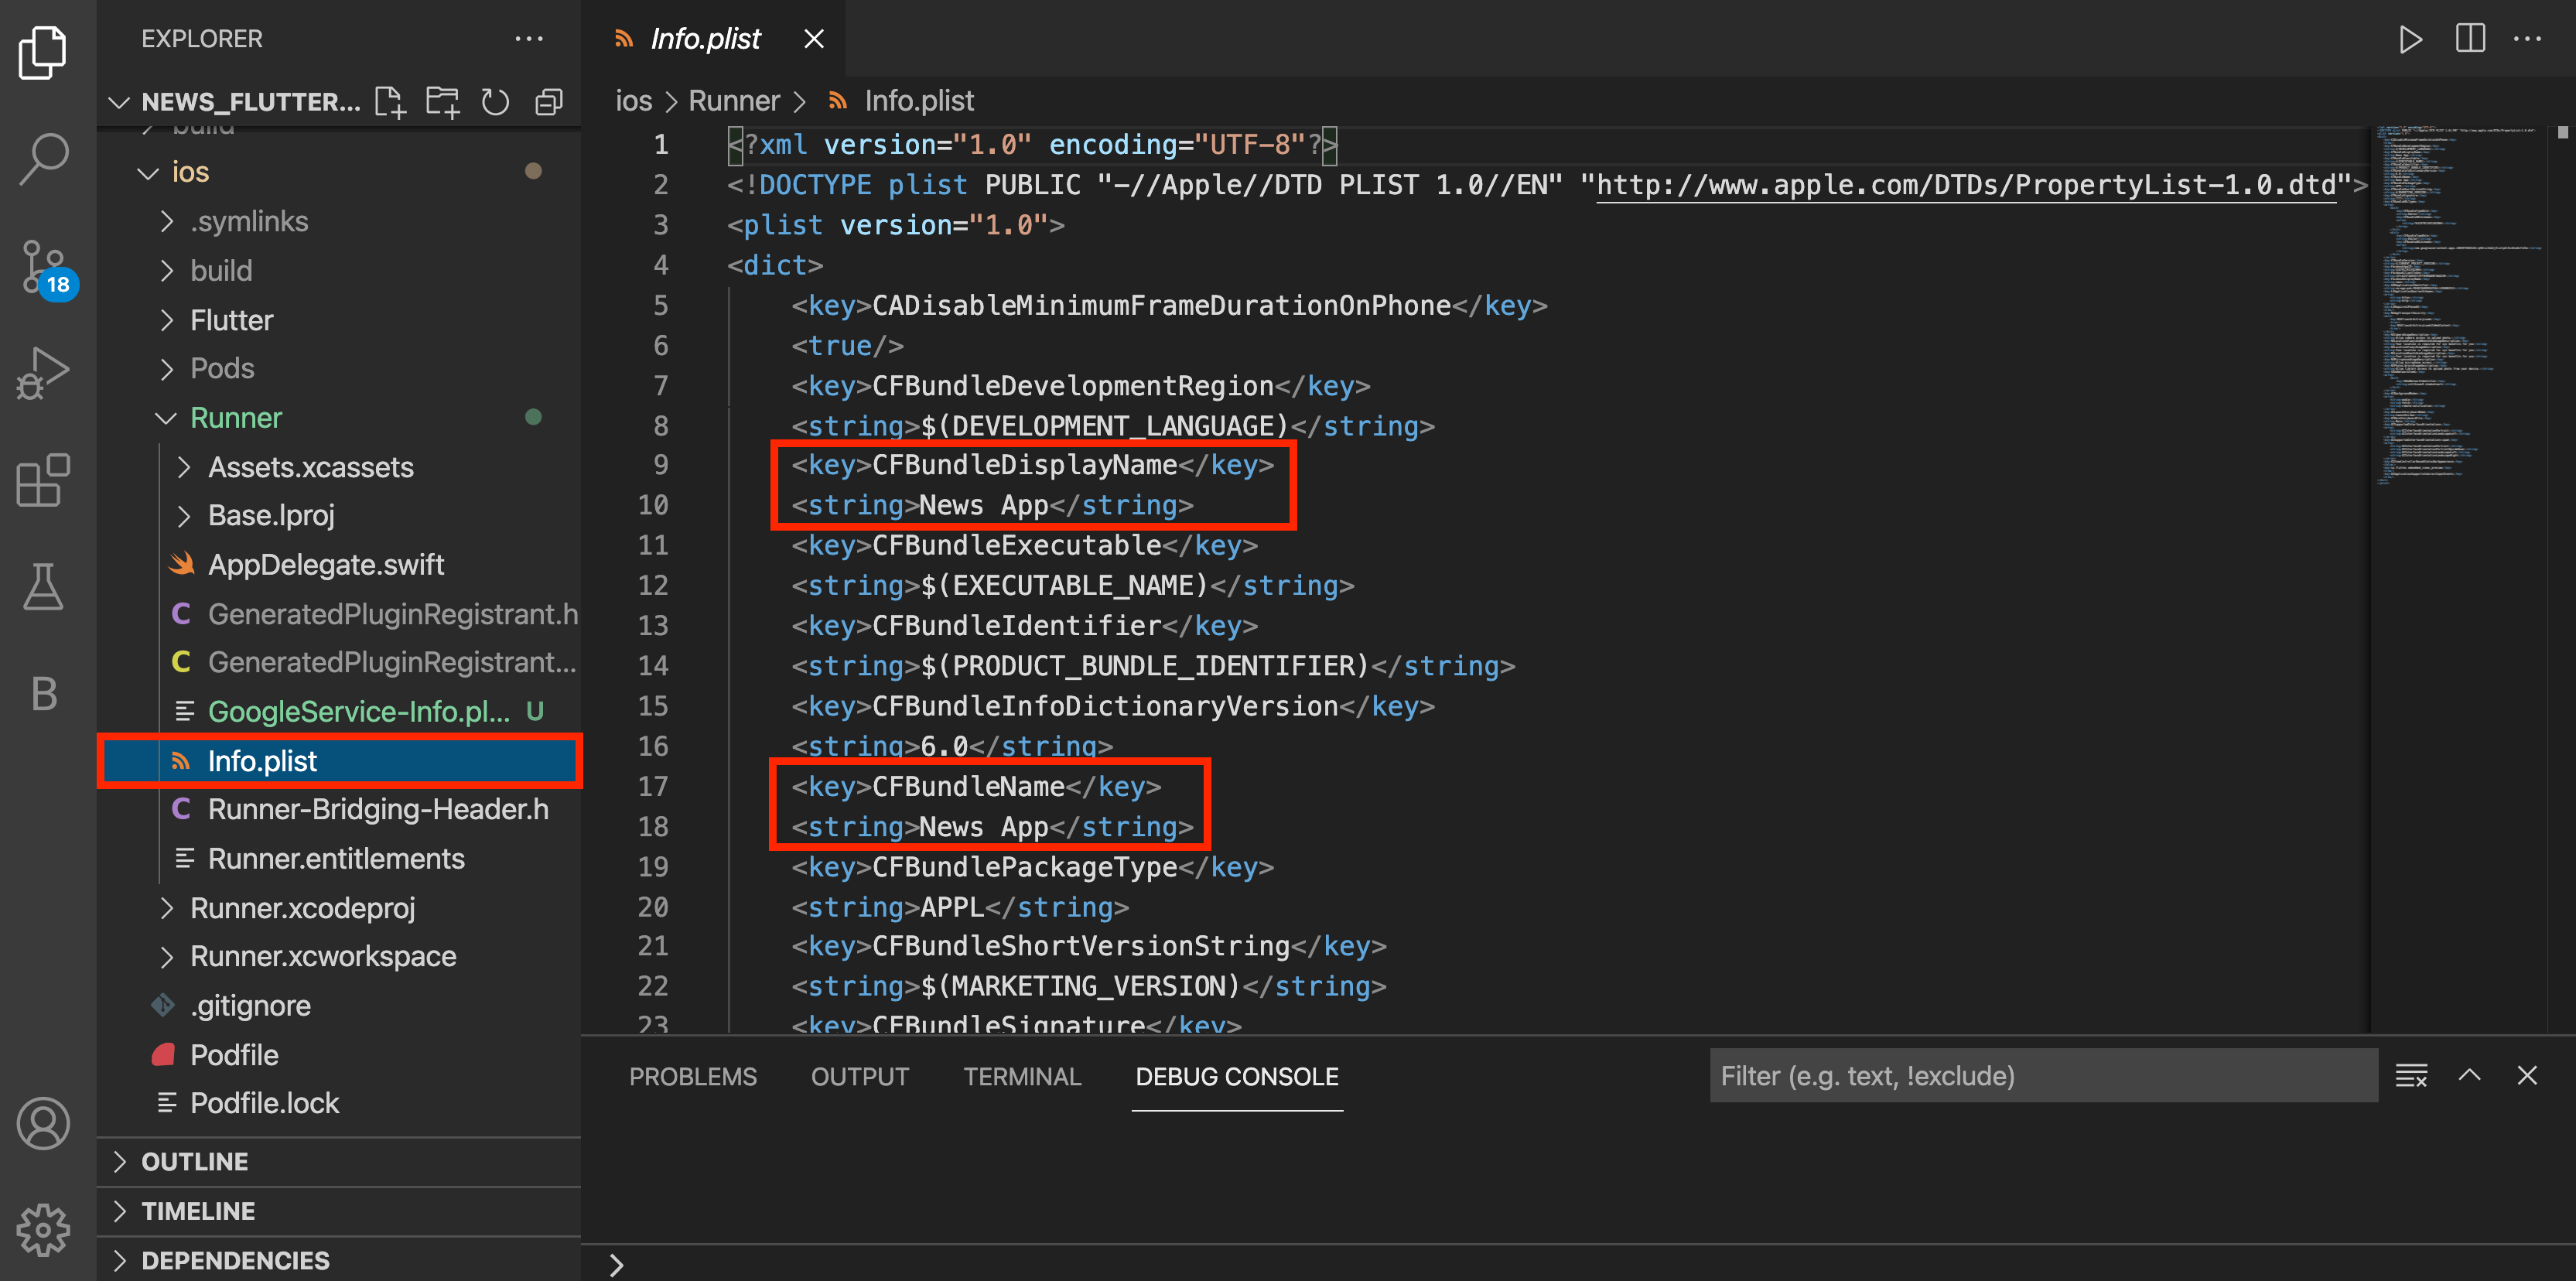Click the Run play icon top right

point(2410,39)
